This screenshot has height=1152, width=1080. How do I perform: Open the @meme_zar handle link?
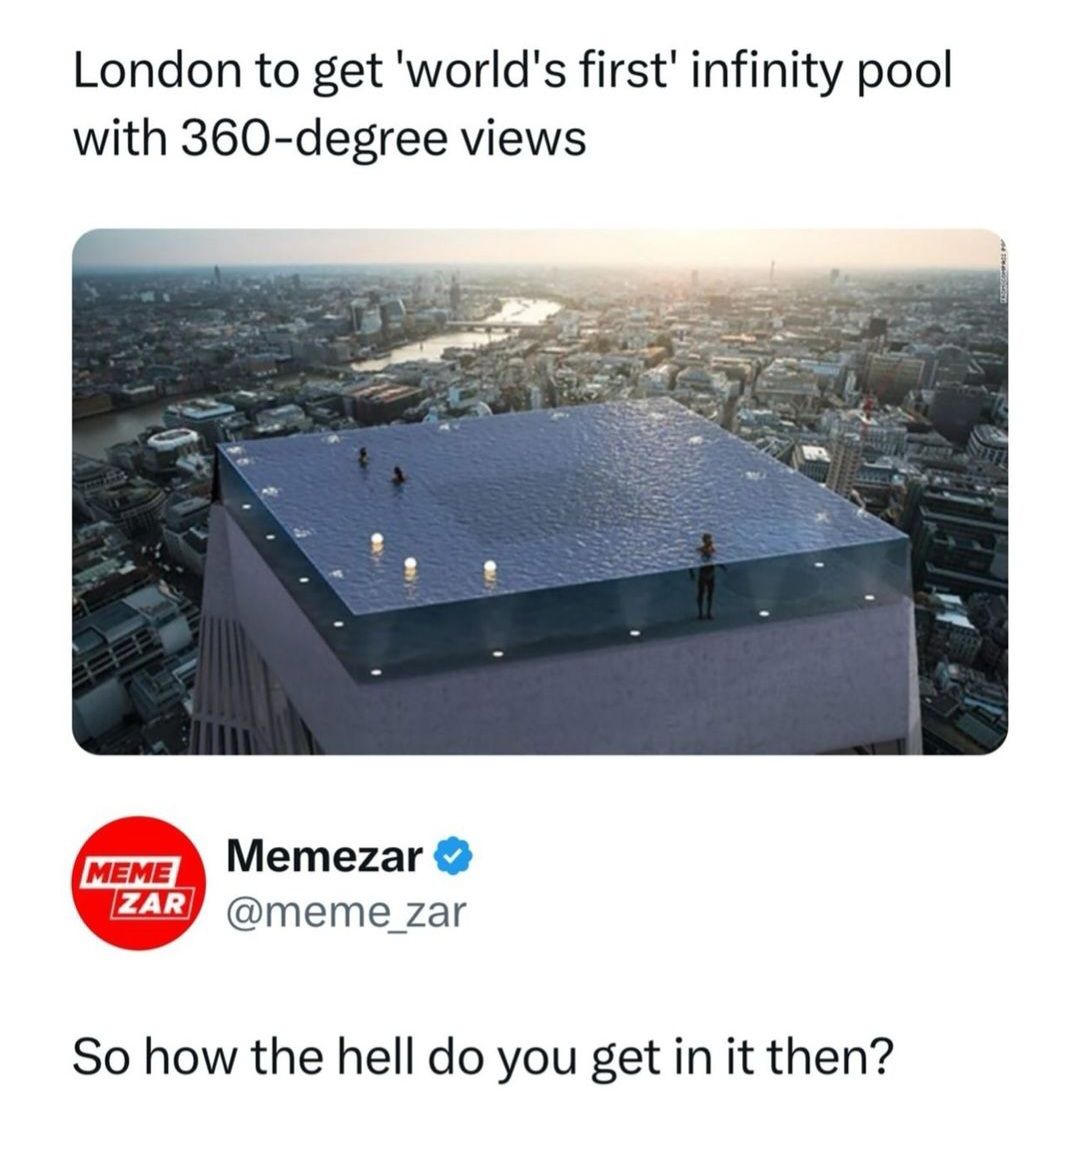[346, 912]
